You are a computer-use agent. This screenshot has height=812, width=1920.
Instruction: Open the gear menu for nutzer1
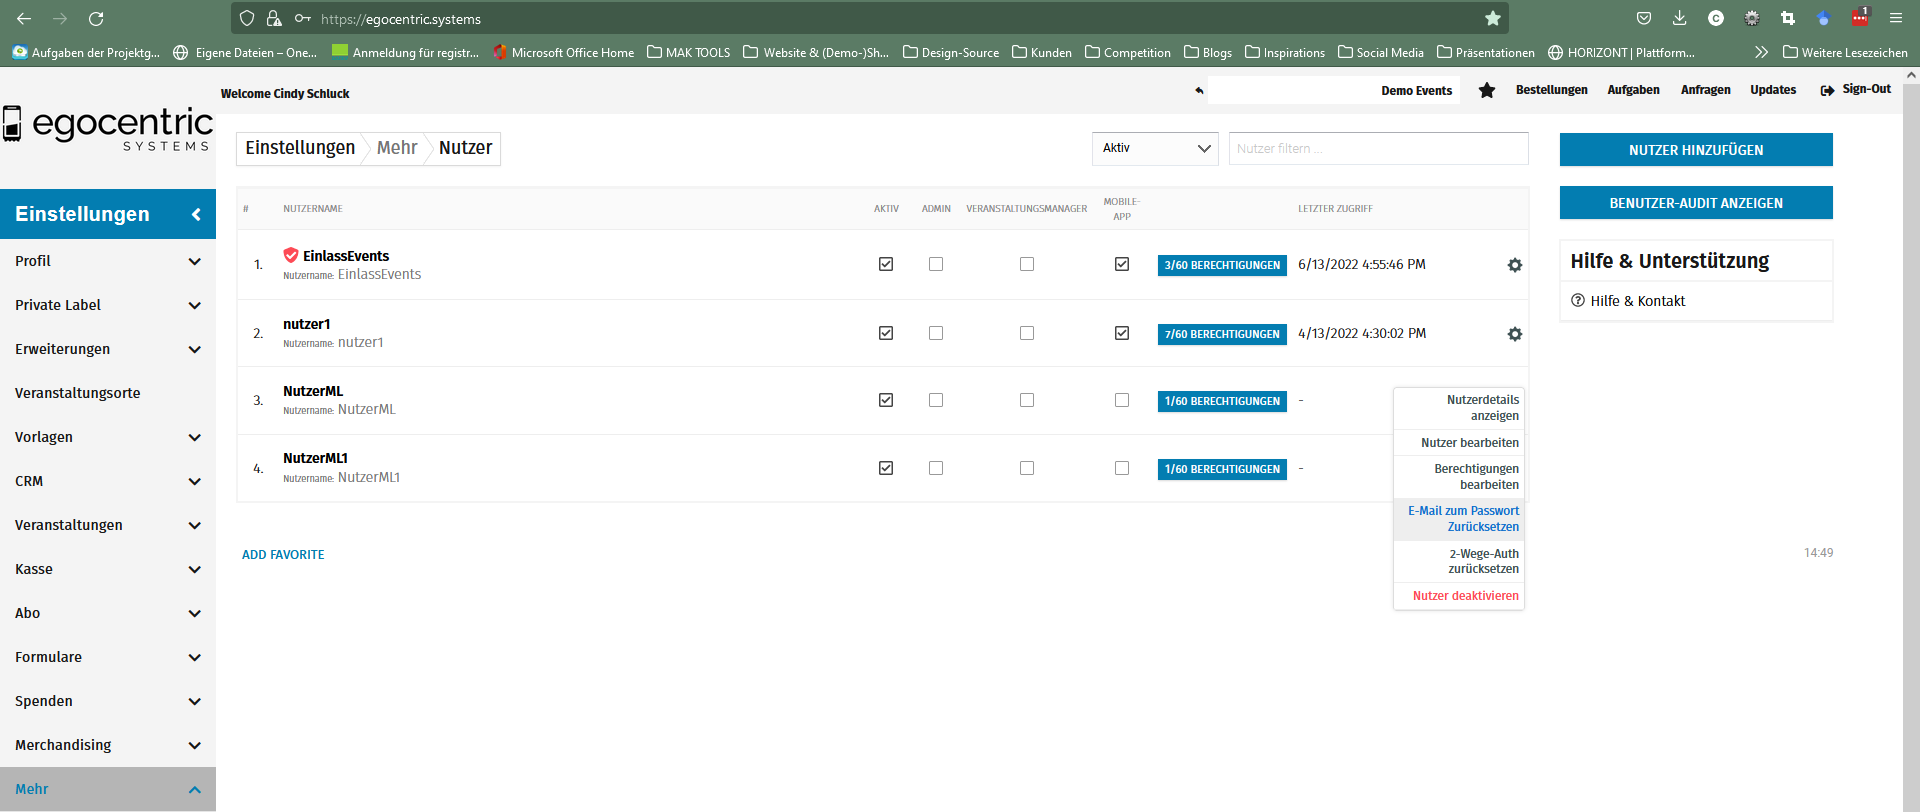pyautogui.click(x=1514, y=334)
